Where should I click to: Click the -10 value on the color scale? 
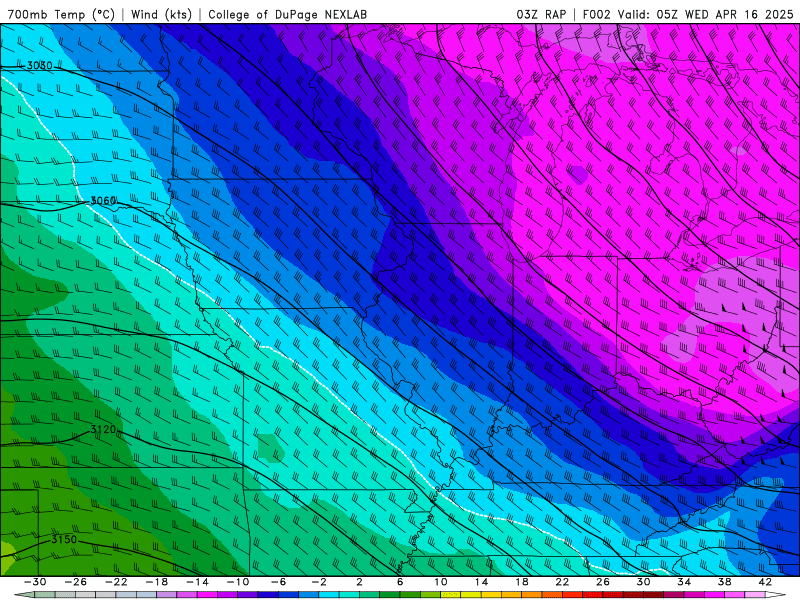pyautogui.click(x=238, y=582)
